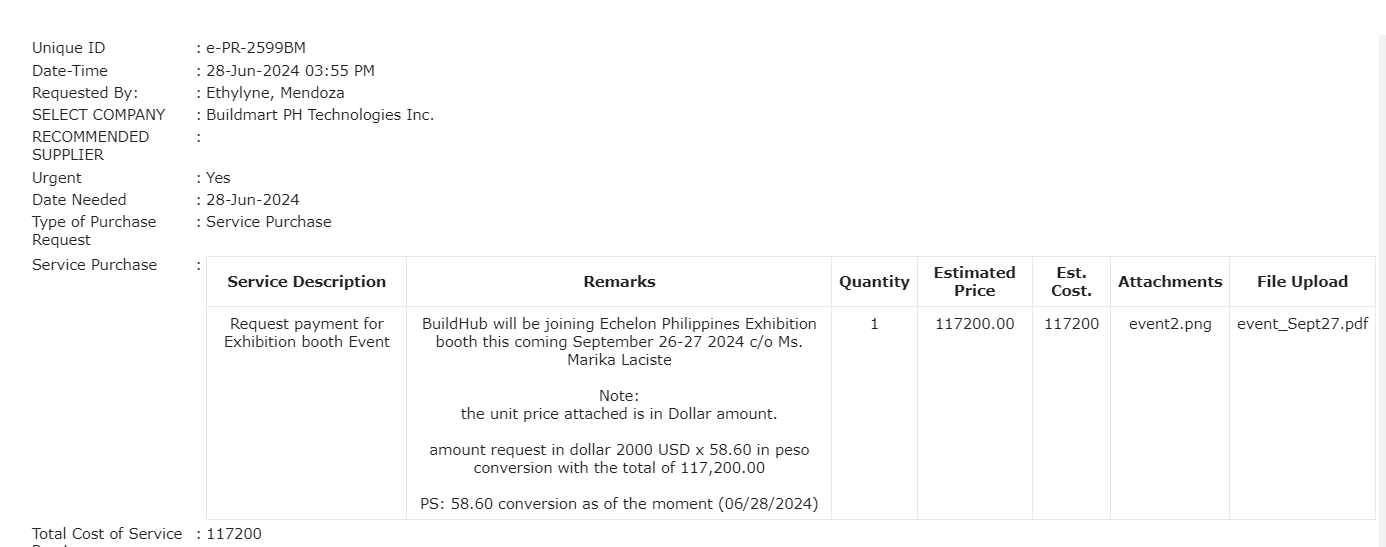This screenshot has width=1386, height=547.
Task: Click the Attachments column header
Action: point(1170,282)
